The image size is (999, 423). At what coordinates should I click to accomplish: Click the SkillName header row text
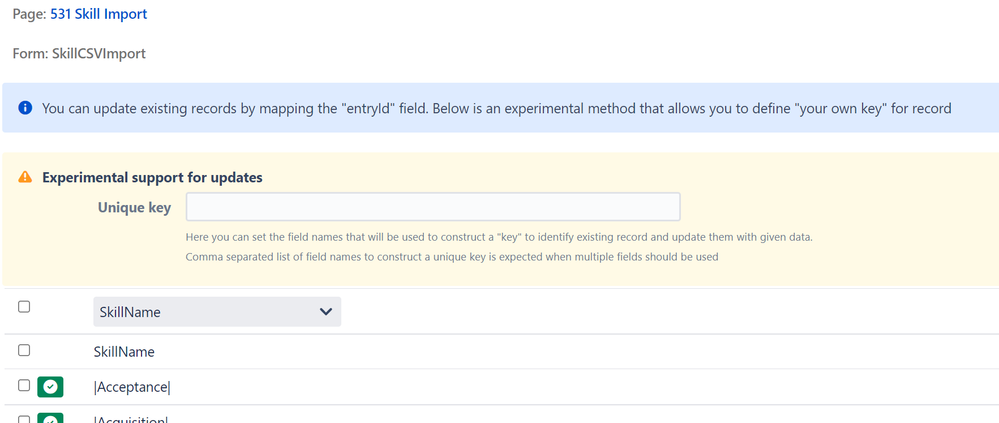pyautogui.click(x=124, y=352)
